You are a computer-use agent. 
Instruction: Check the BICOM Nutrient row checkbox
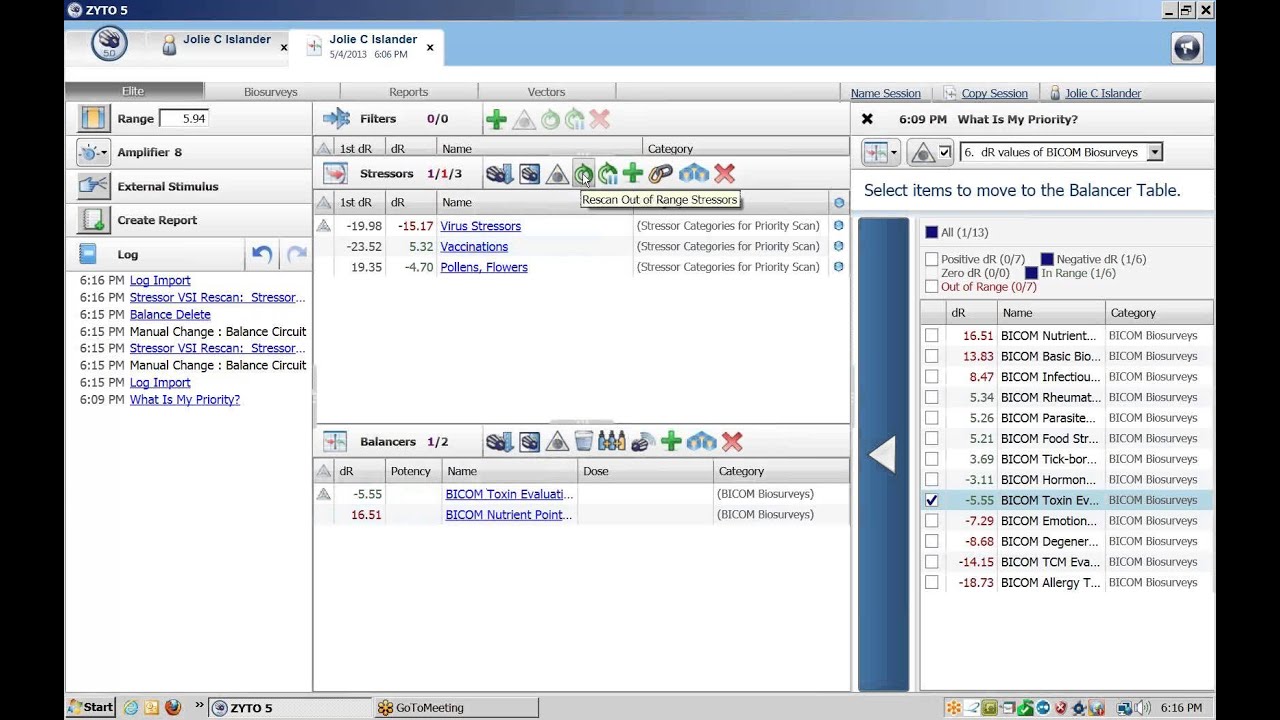[932, 336]
